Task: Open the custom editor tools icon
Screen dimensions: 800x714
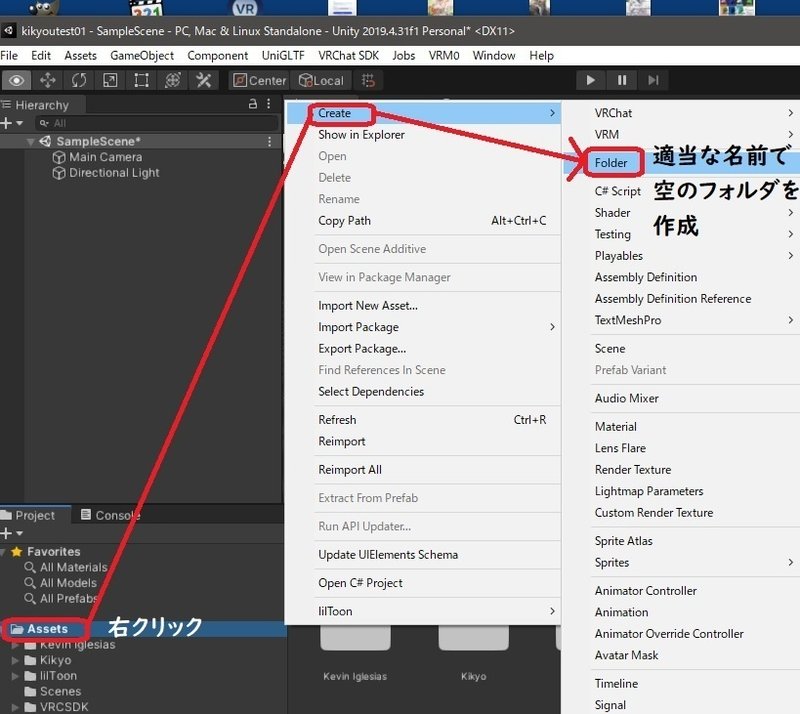Action: [x=204, y=80]
